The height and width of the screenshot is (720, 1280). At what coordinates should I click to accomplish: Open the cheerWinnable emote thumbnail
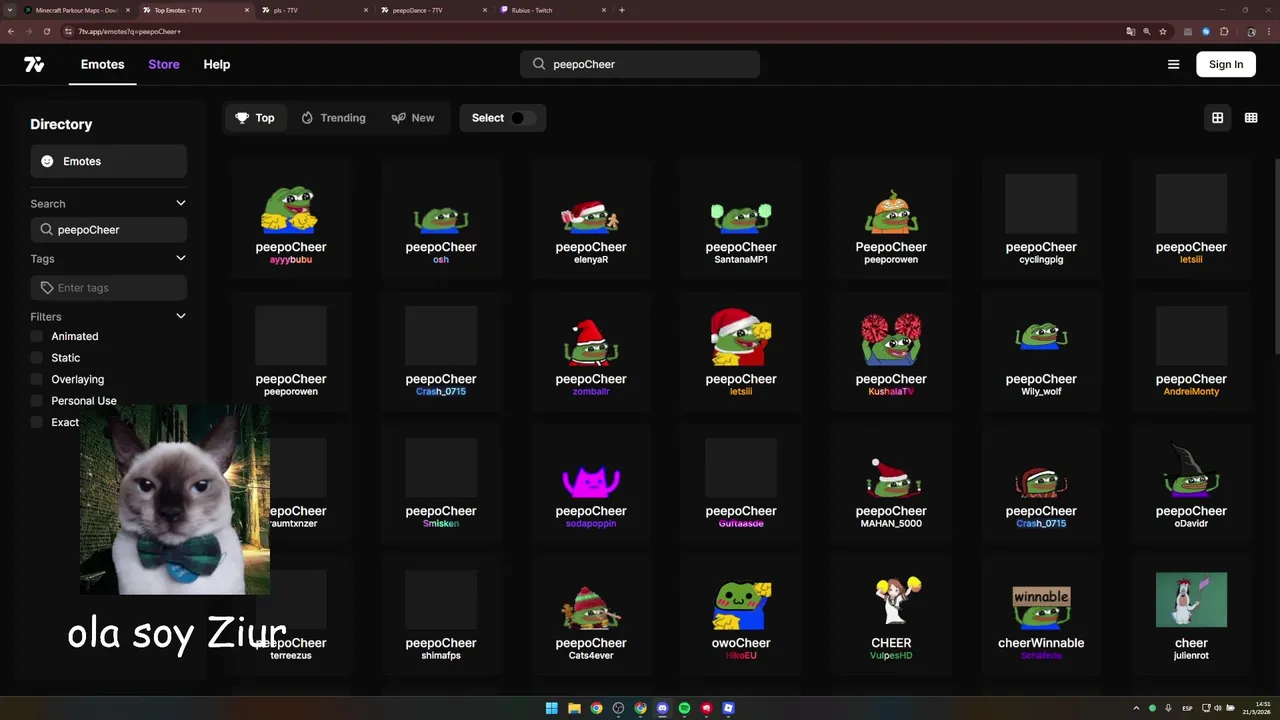[1041, 608]
